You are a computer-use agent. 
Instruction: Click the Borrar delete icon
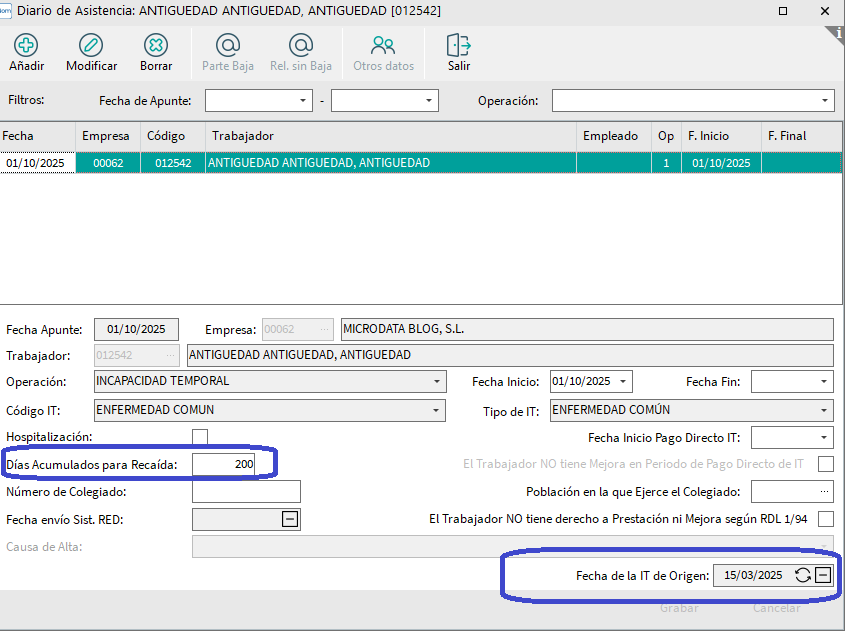[x=156, y=46]
